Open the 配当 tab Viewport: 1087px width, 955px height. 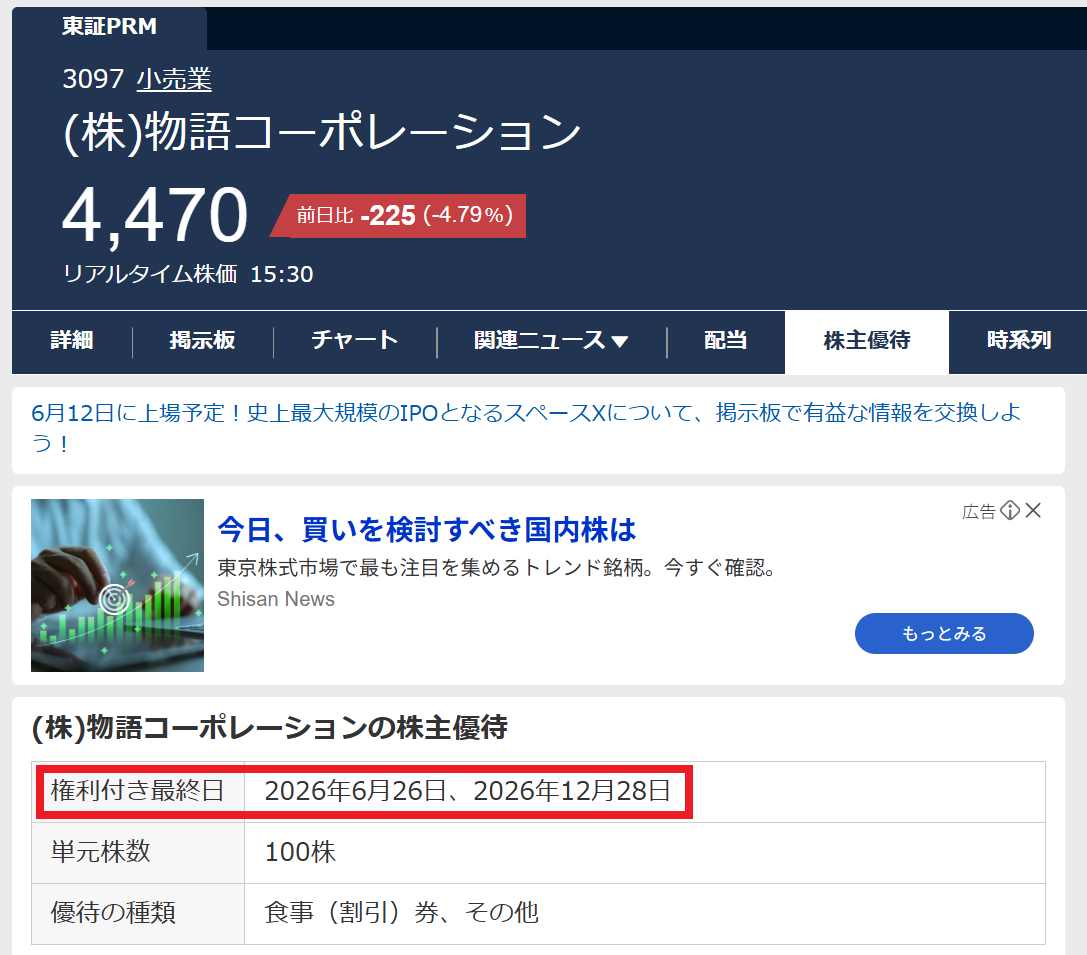point(725,341)
